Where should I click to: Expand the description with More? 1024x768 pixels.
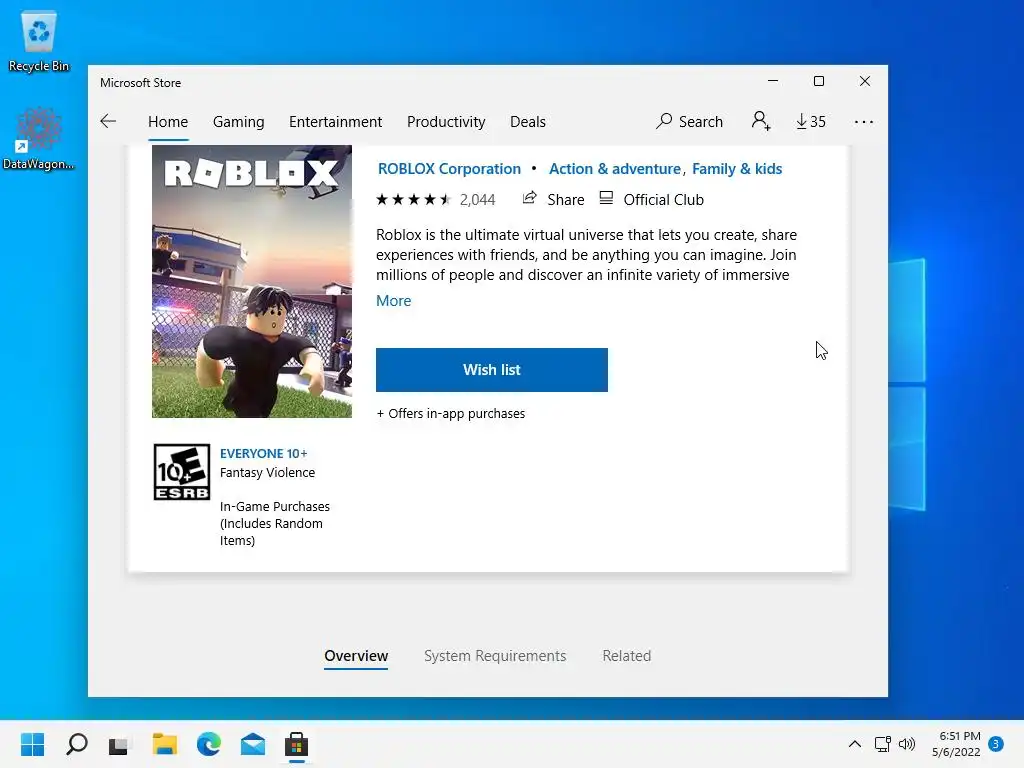pyautogui.click(x=394, y=301)
